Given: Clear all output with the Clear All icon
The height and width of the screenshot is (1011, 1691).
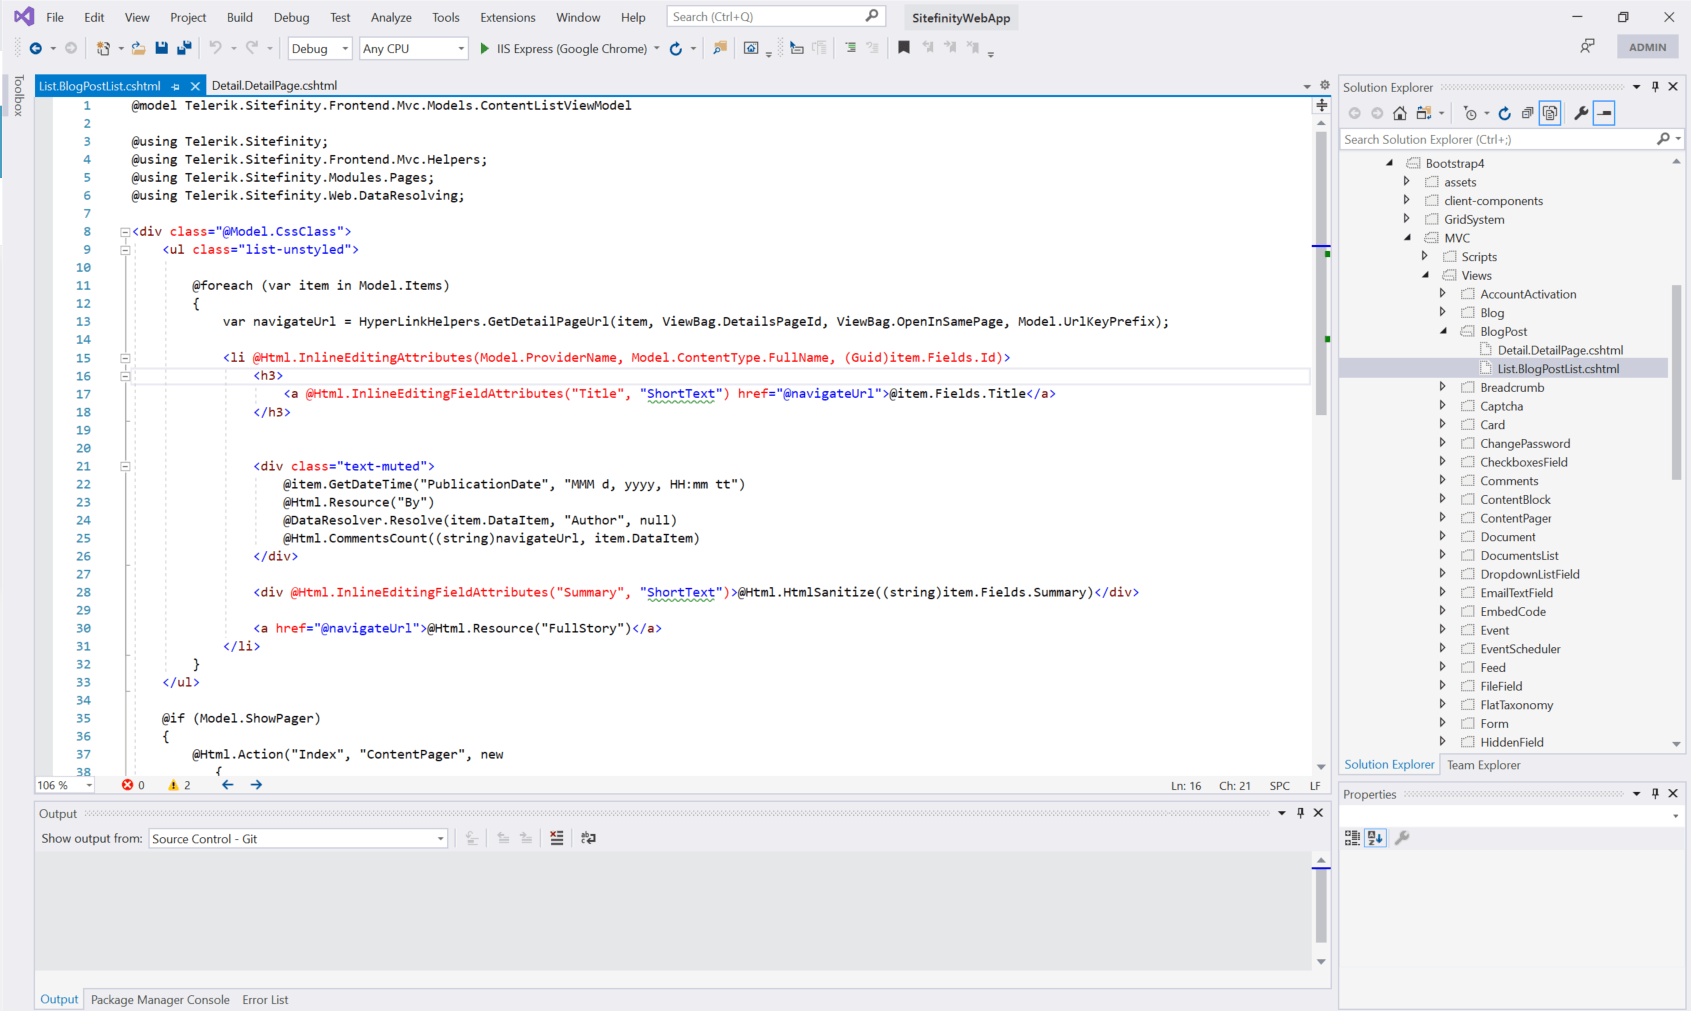Looking at the screenshot, I should point(557,838).
